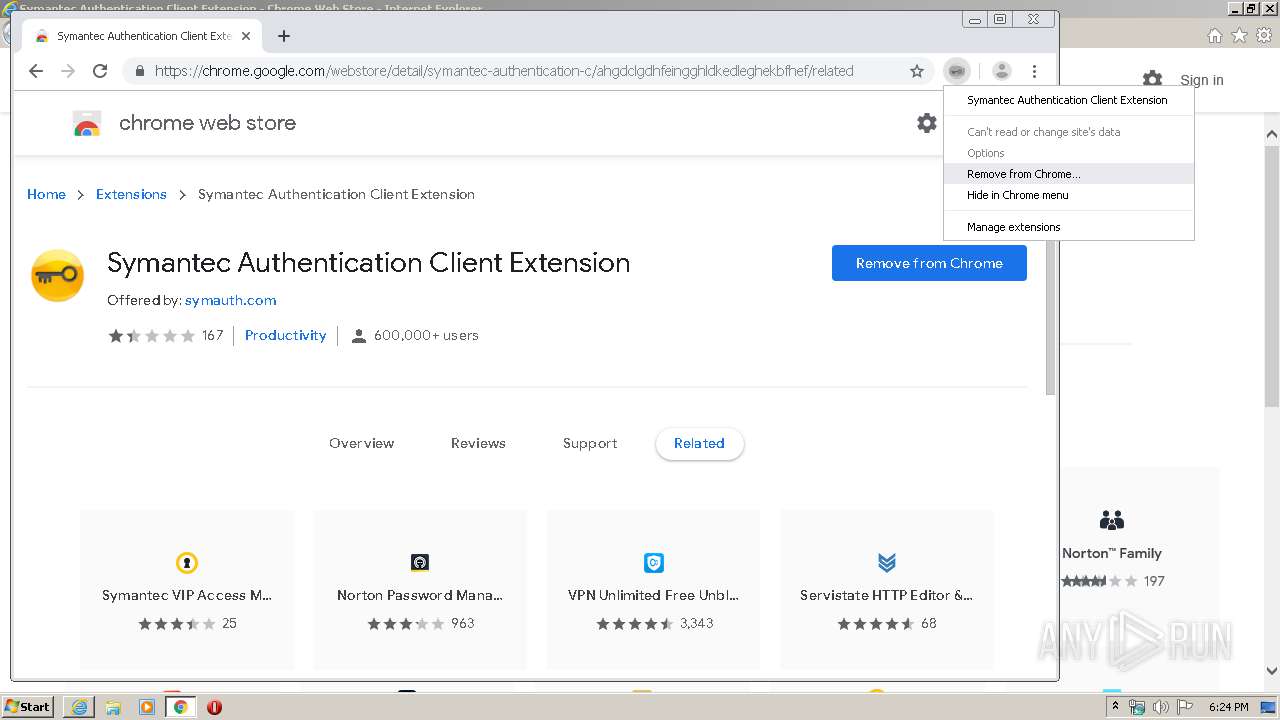Select Hide in Chrome menu entry
Viewport: 1280px width, 720px height.
tap(1069, 195)
